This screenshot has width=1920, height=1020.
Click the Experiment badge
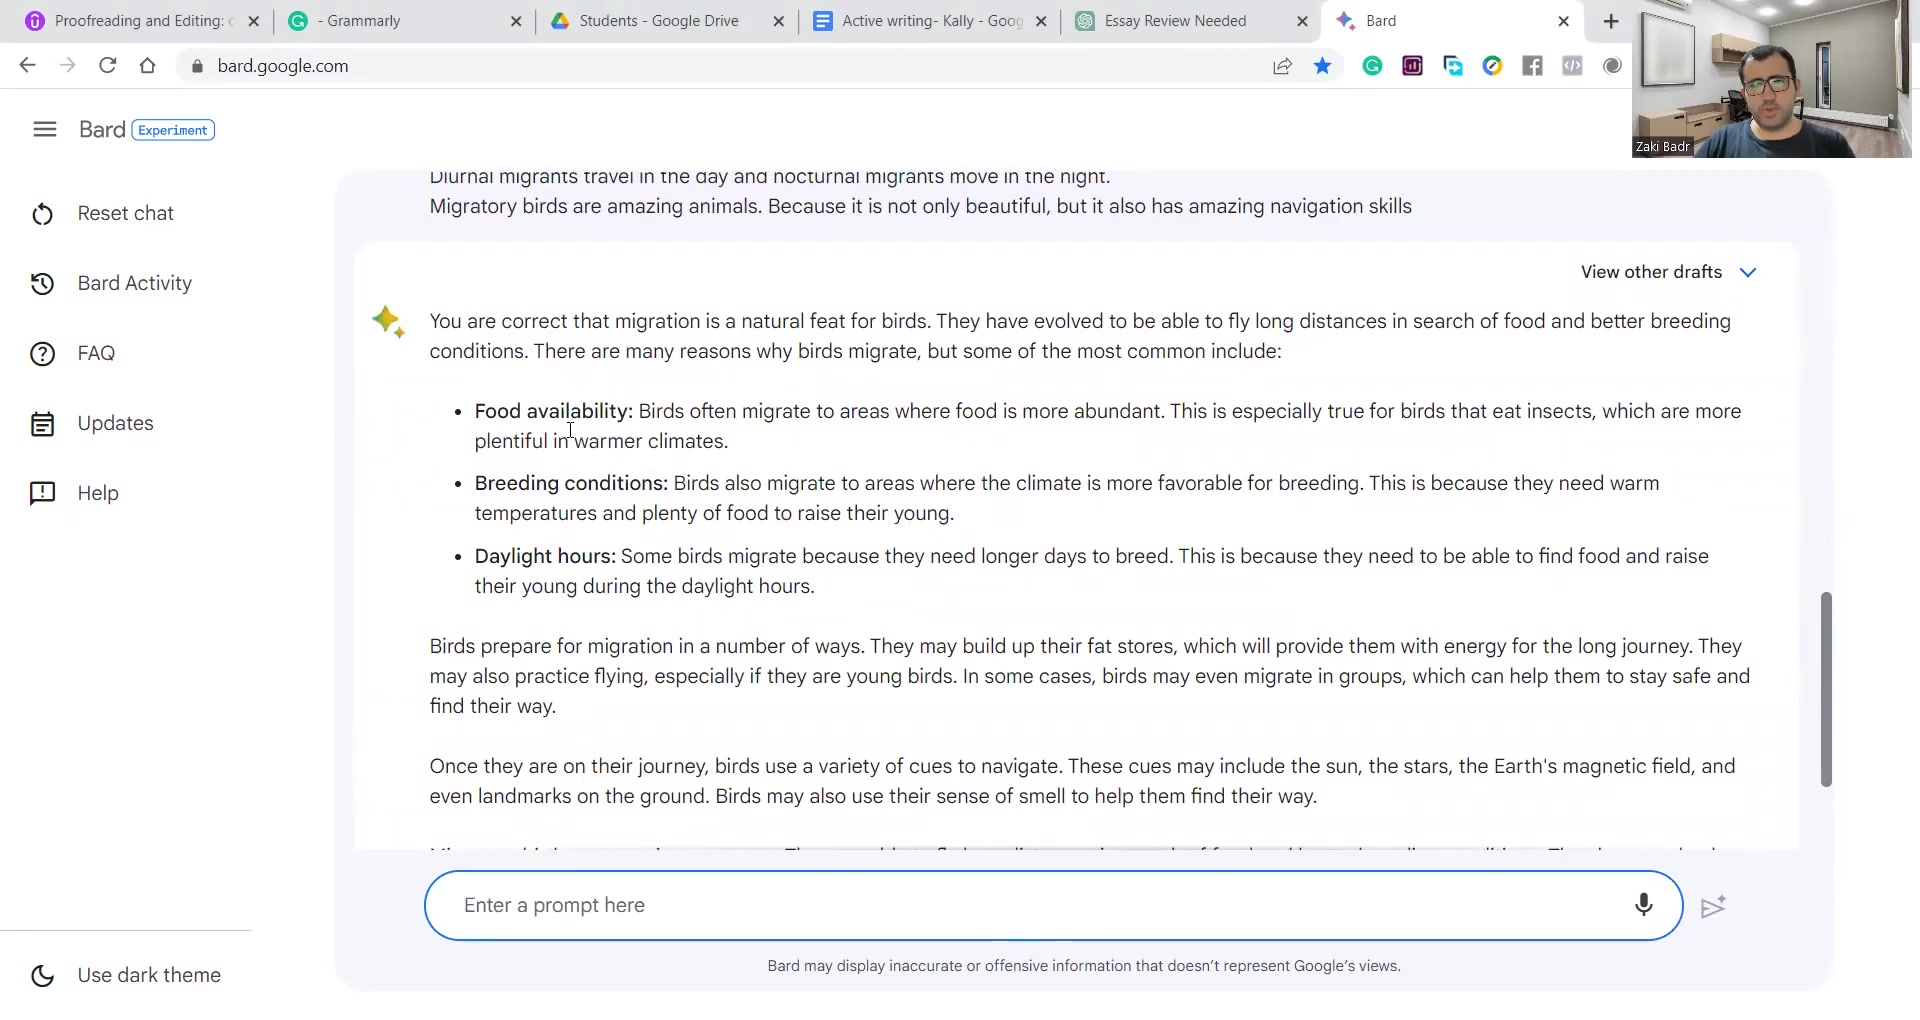[x=173, y=130]
